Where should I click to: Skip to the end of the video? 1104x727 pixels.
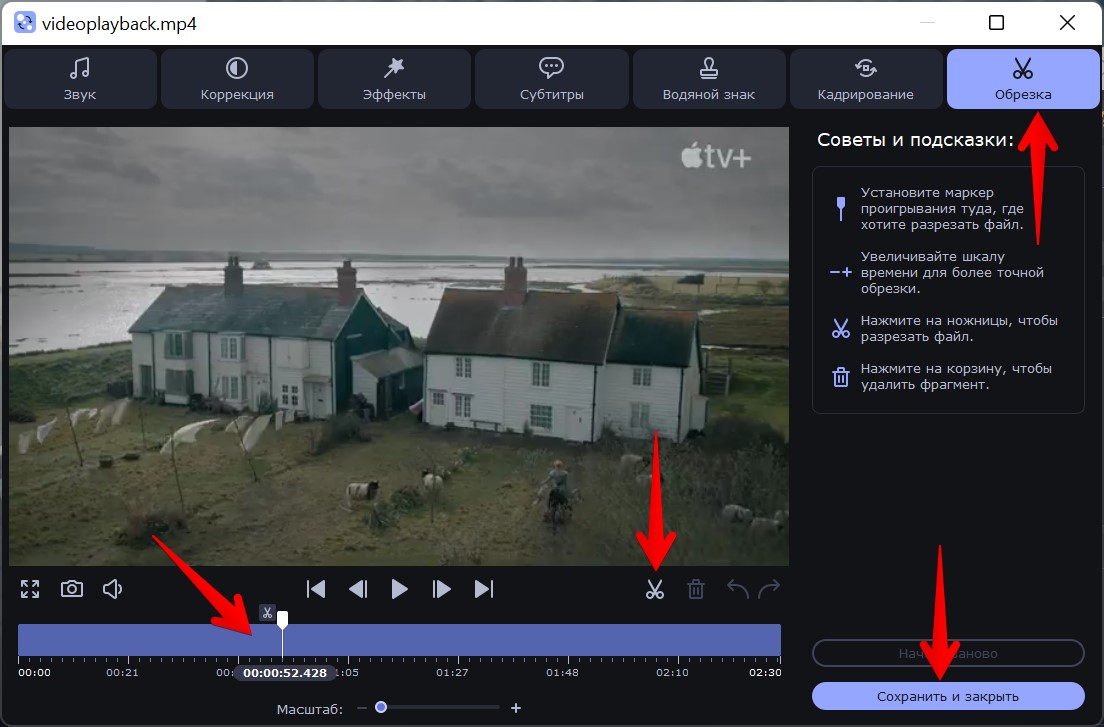(x=484, y=589)
